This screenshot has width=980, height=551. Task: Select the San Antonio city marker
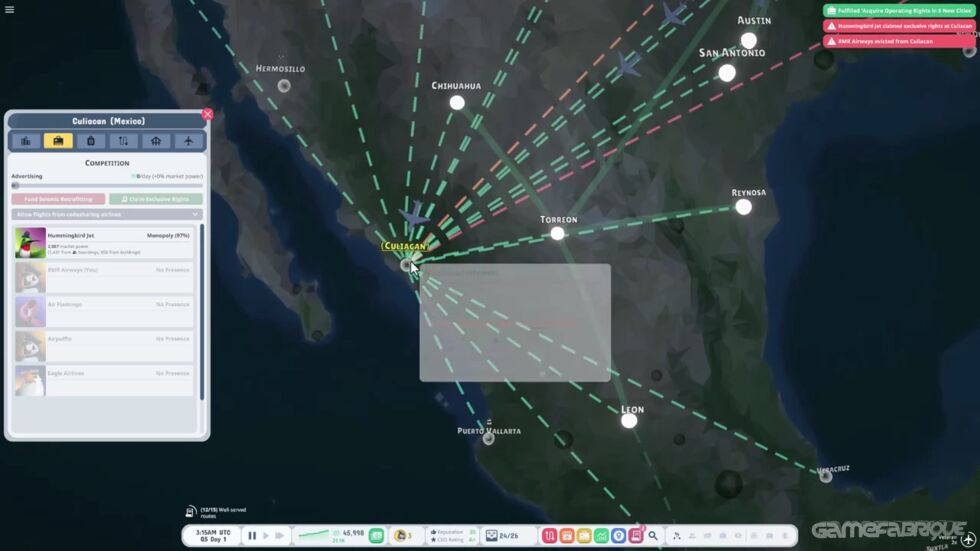(x=727, y=73)
